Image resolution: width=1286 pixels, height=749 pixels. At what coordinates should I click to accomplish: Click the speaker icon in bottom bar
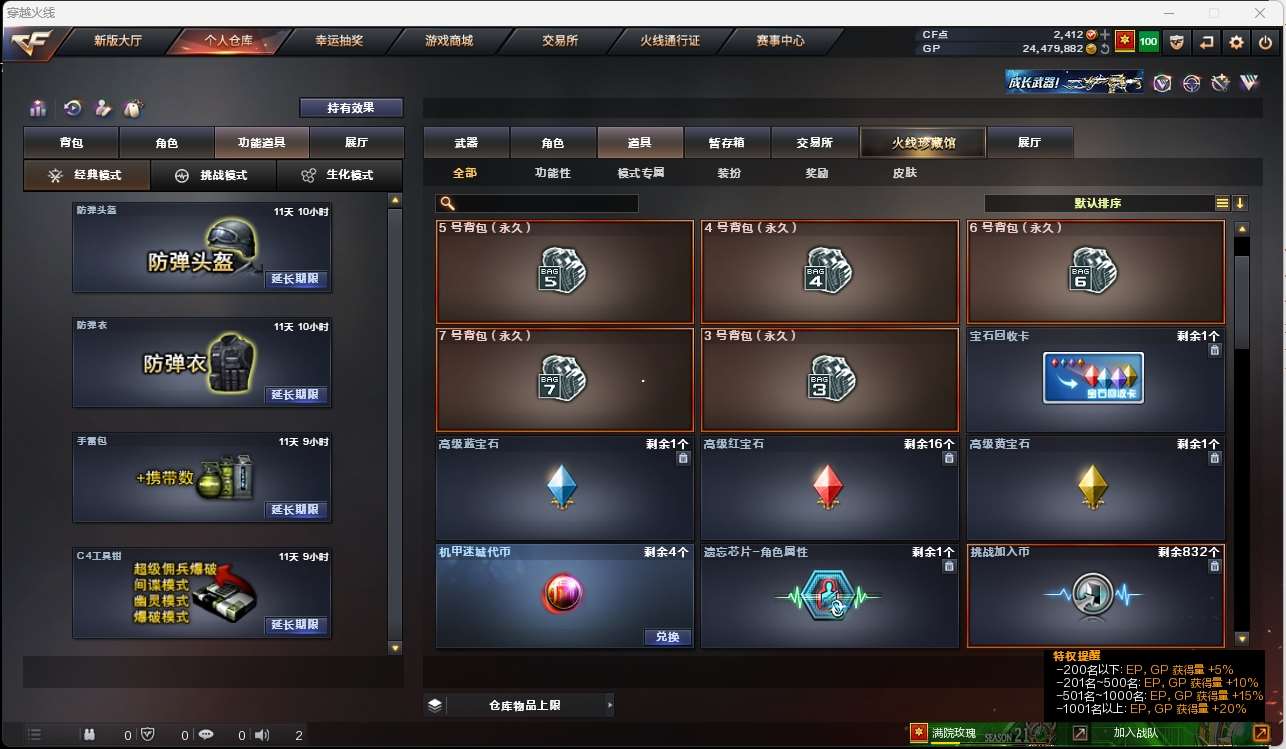click(262, 735)
